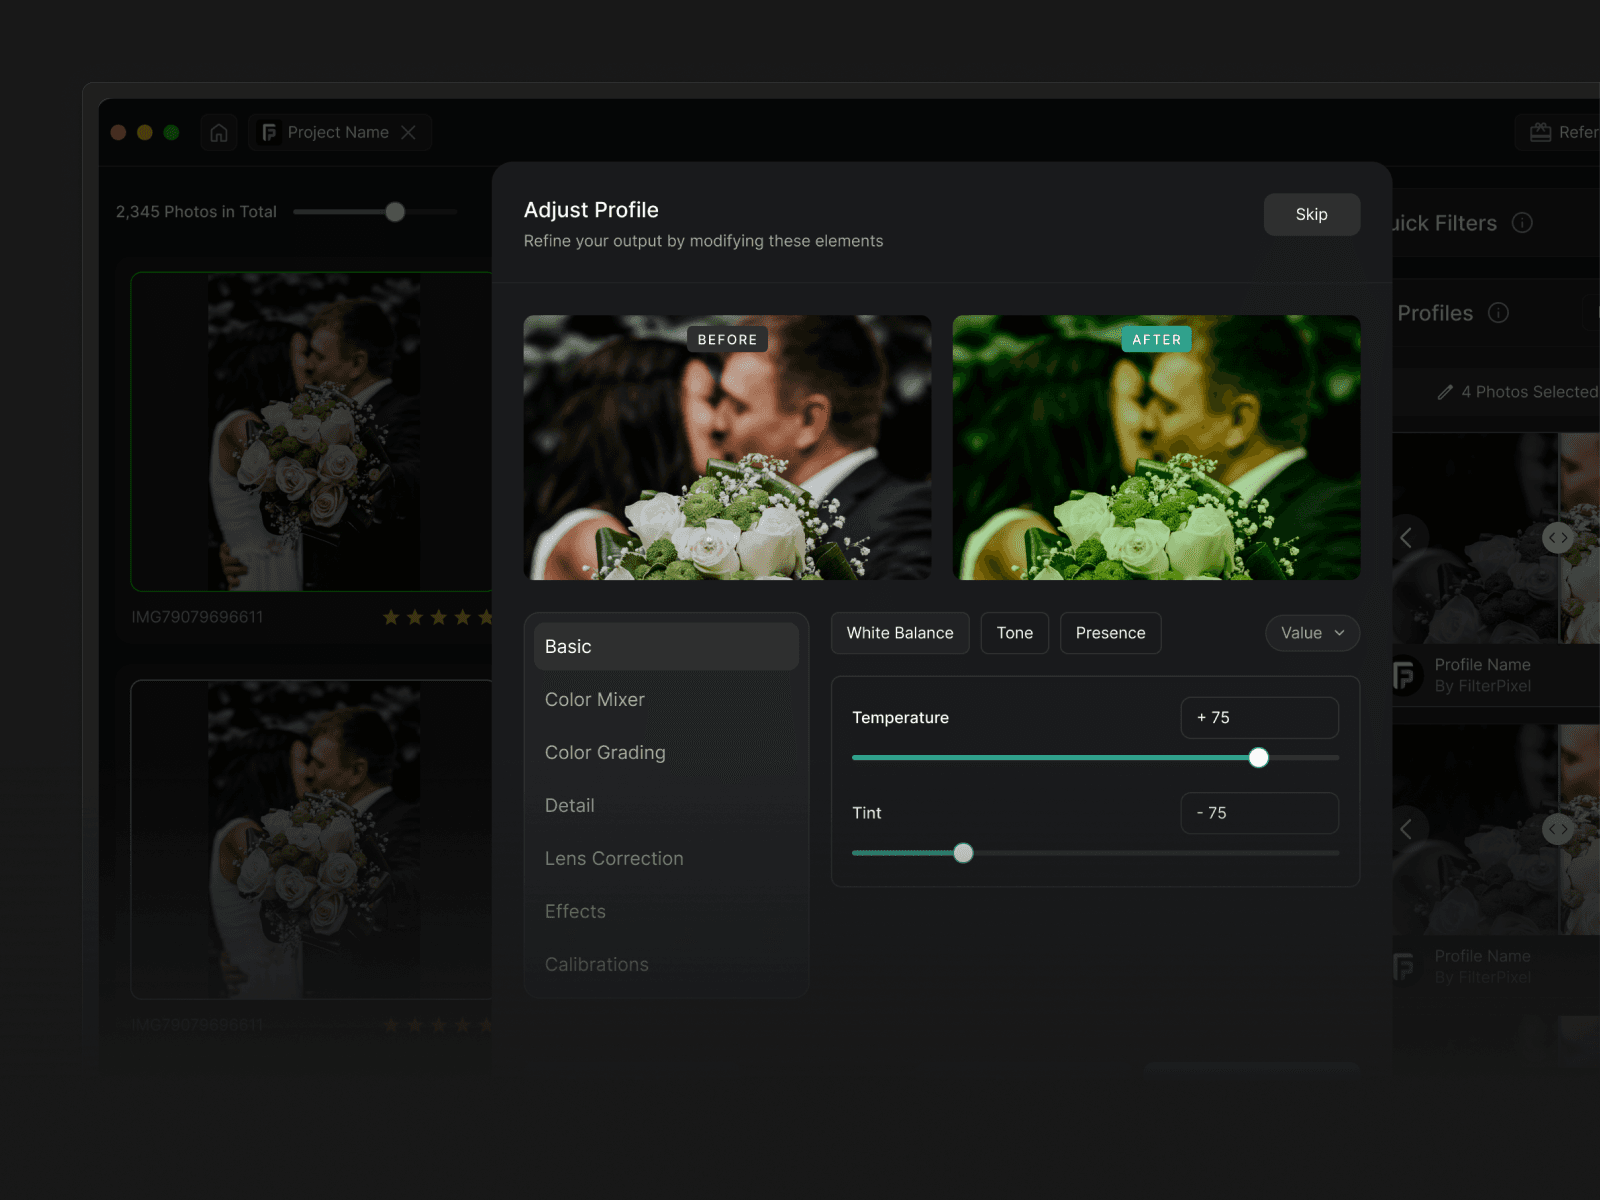Click the first Profile Name label

tap(1482, 665)
